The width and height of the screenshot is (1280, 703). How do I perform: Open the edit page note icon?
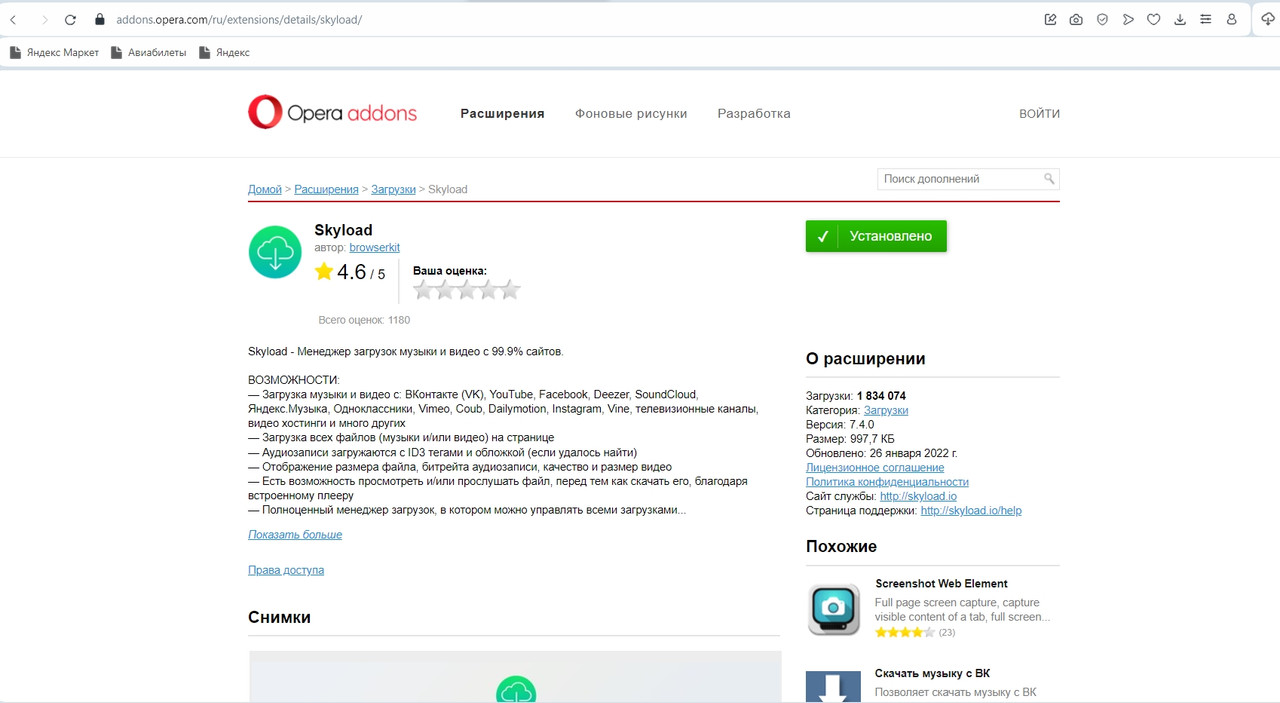pyautogui.click(x=1050, y=20)
